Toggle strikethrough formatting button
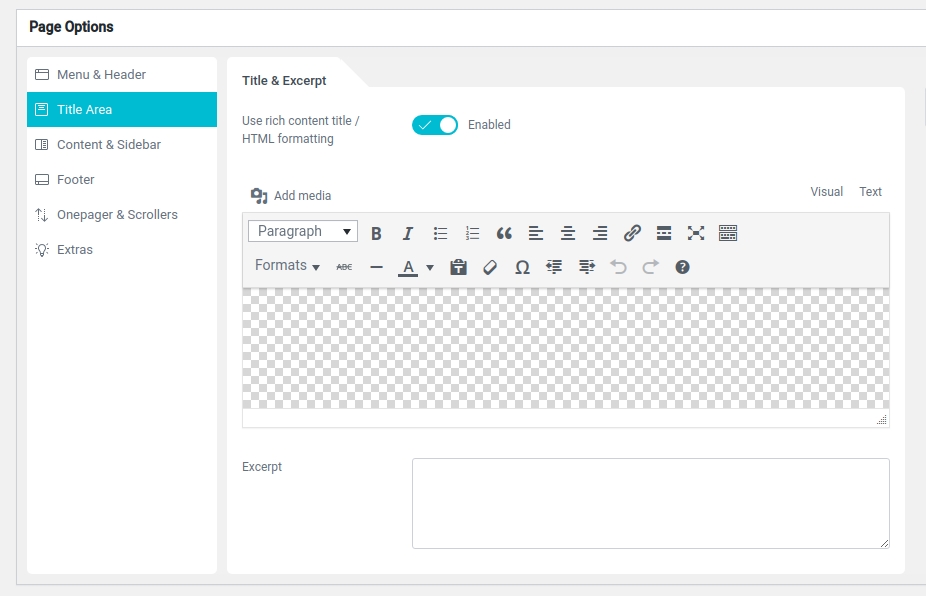926x596 pixels. 344,267
